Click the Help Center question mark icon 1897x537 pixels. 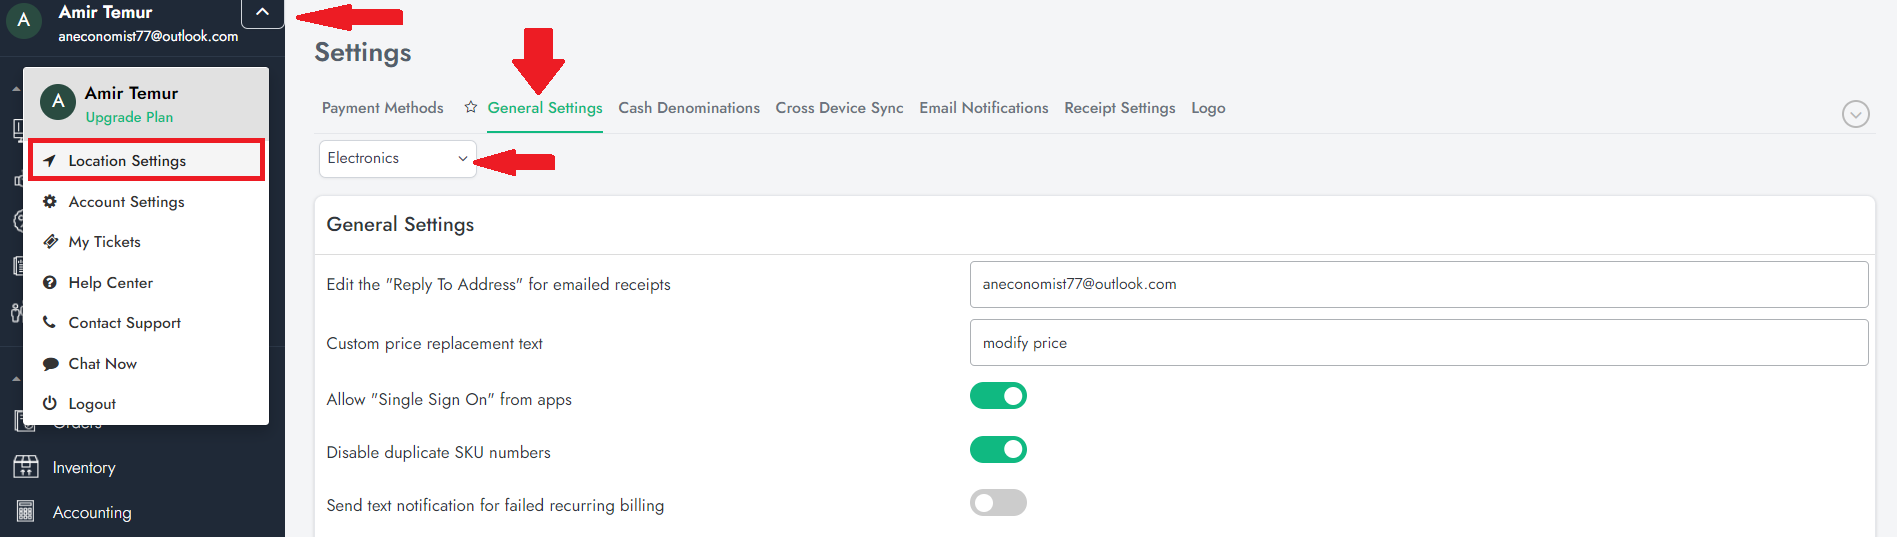[x=49, y=283]
